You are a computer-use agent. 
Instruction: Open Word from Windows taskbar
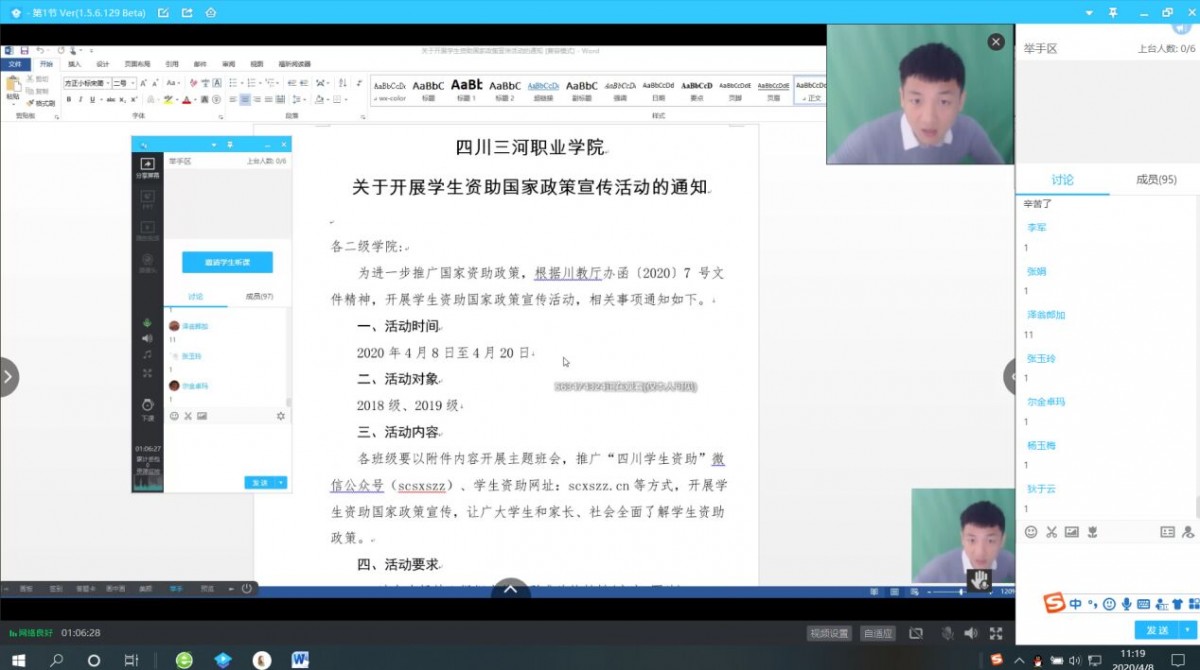(299, 660)
